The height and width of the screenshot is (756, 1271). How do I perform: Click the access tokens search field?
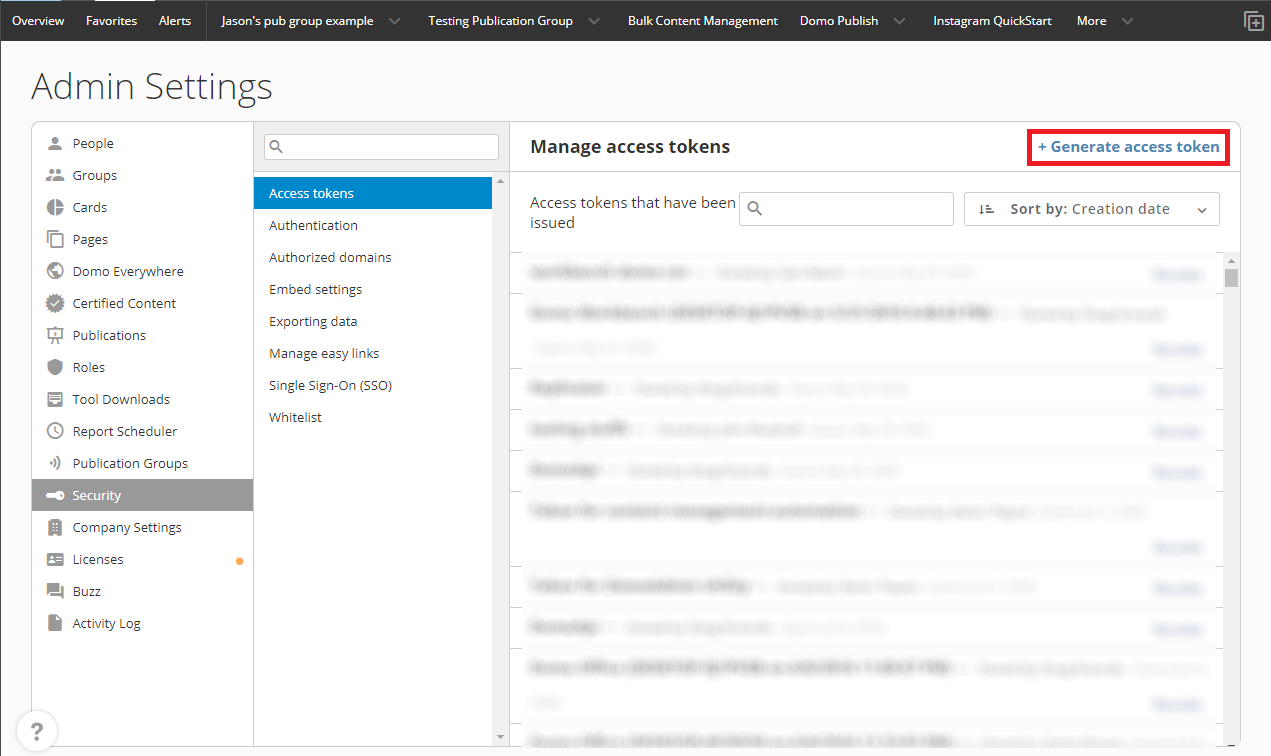click(x=846, y=209)
